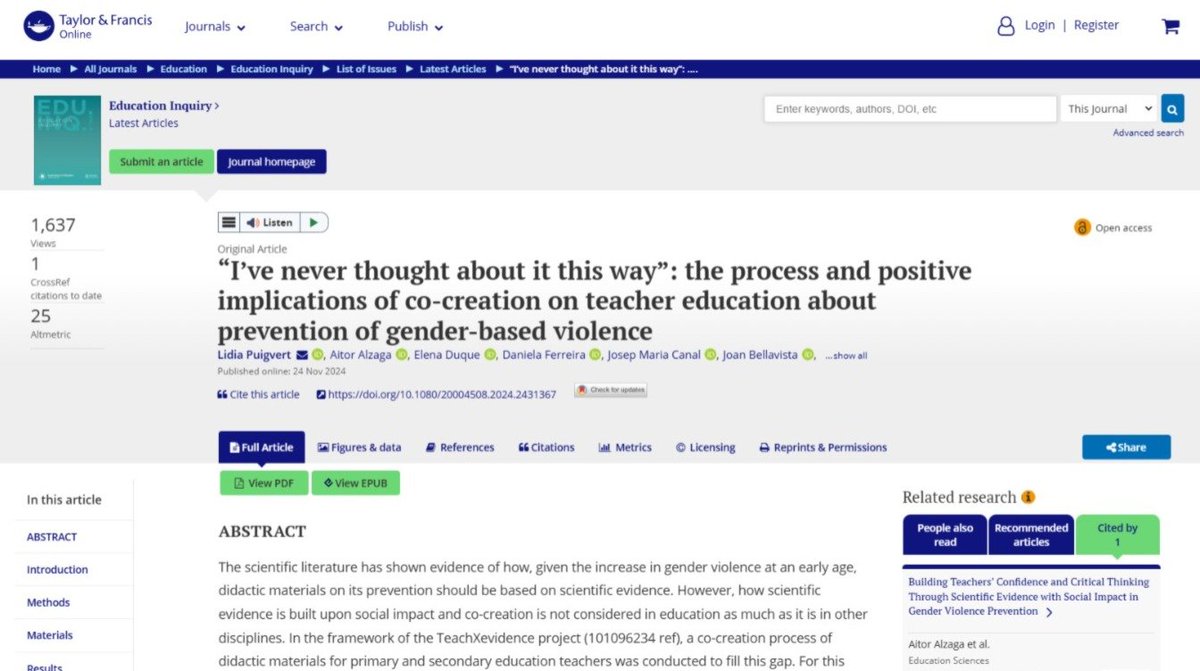Open the Listen menu hamburger icon
Screen dimensions: 1200x671
pos(229,223)
